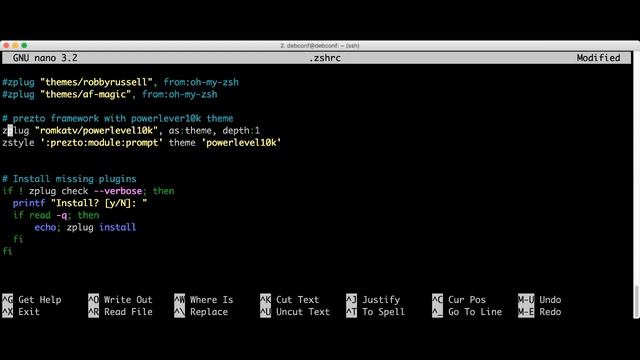Click the 'powerlevel10k' quoted string on zstyle line

click(241, 143)
